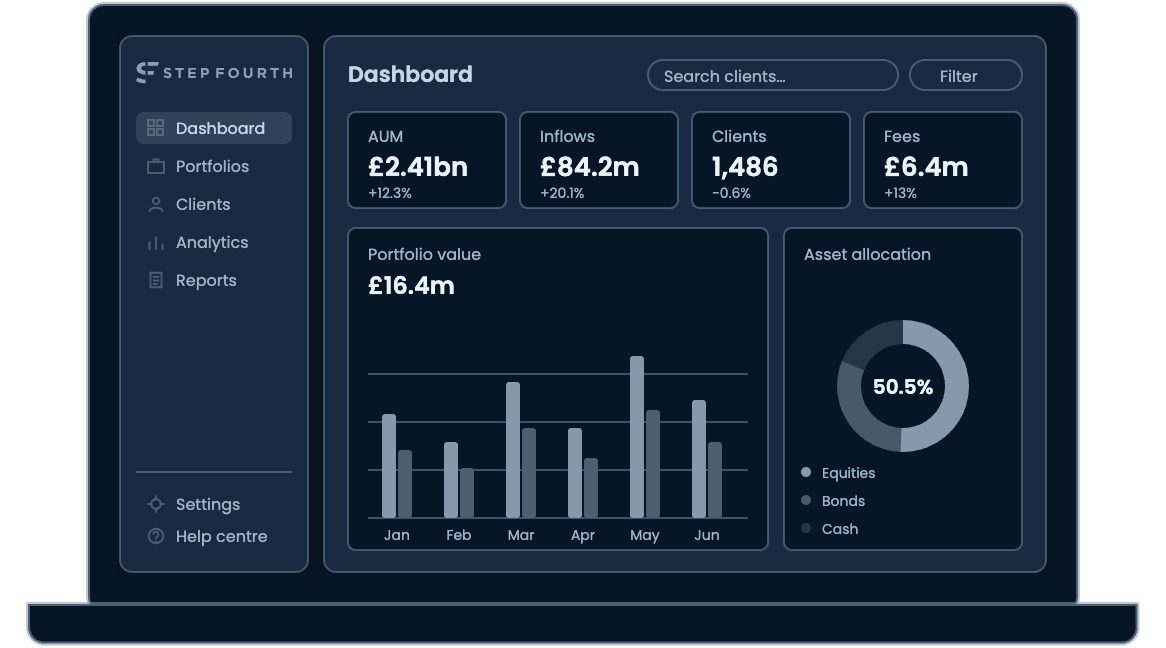Click the Dashboard grid icon in sidebar
The width and height of the screenshot is (1166, 648).
[x=155, y=128]
